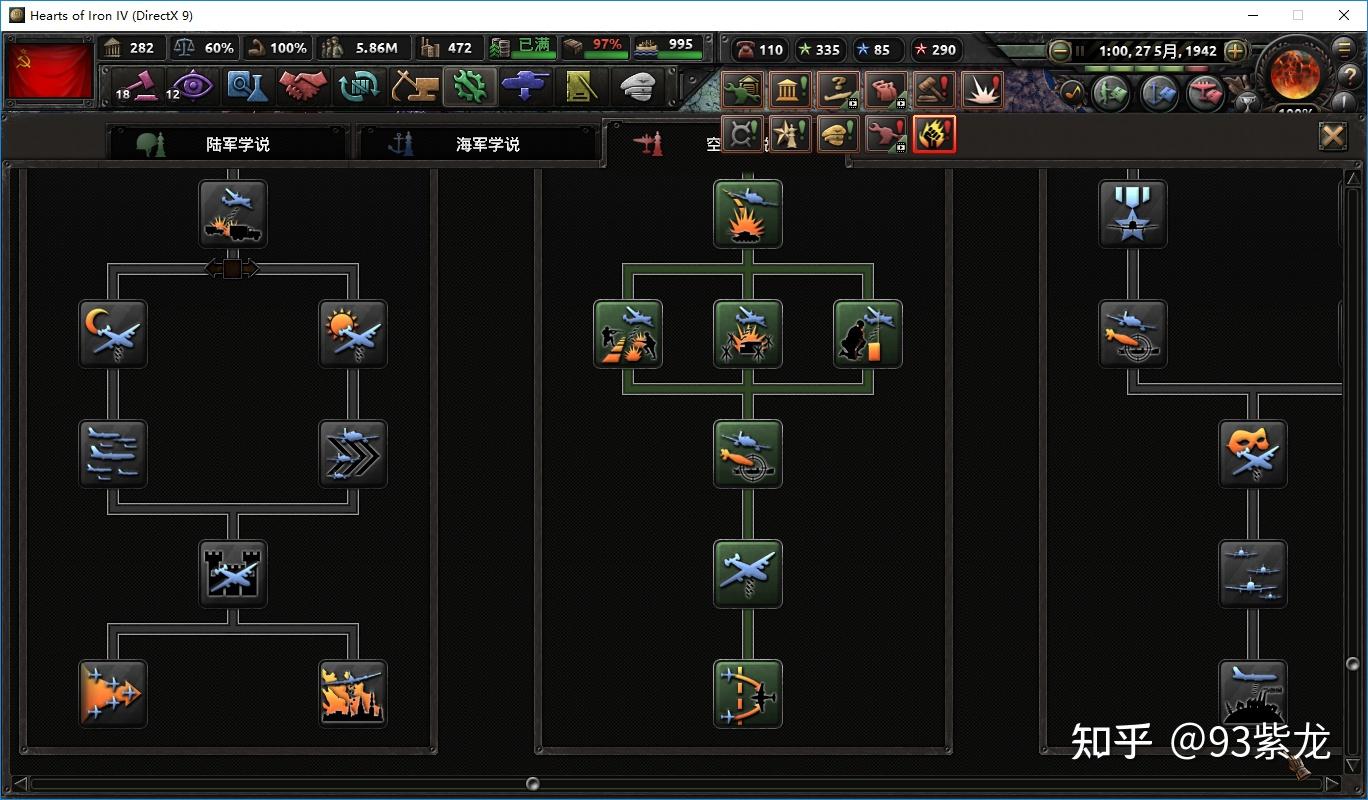Viewport: 1368px width, 800px height.
Task: Select the green doctrine with plane and soldiers
Action: [628, 334]
